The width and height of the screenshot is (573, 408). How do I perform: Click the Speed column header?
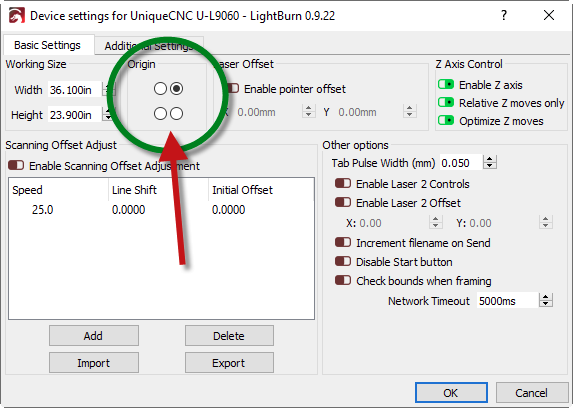(58, 190)
